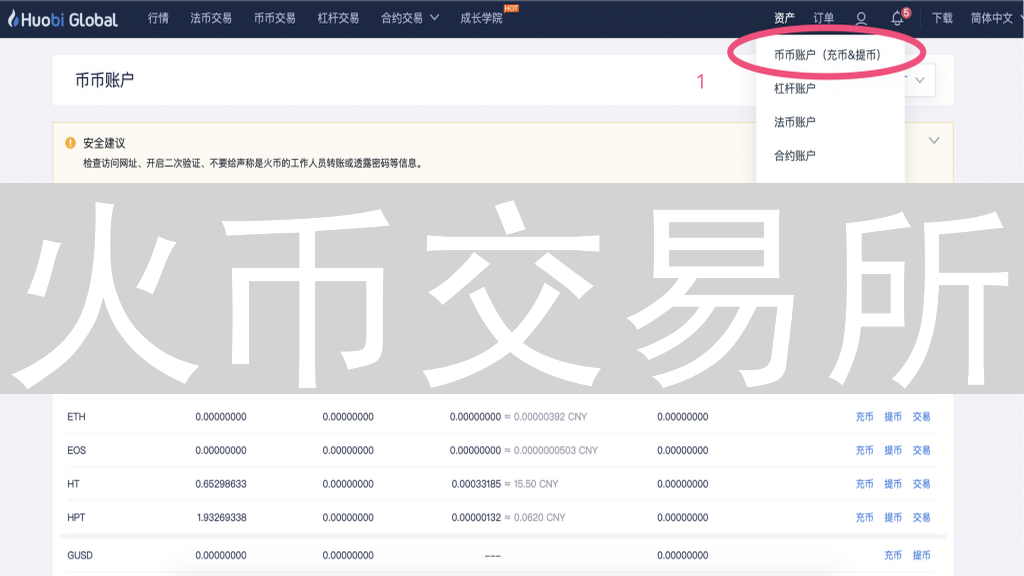
Task: Select 杠杆账户 from assets dropdown
Action: [795, 88]
